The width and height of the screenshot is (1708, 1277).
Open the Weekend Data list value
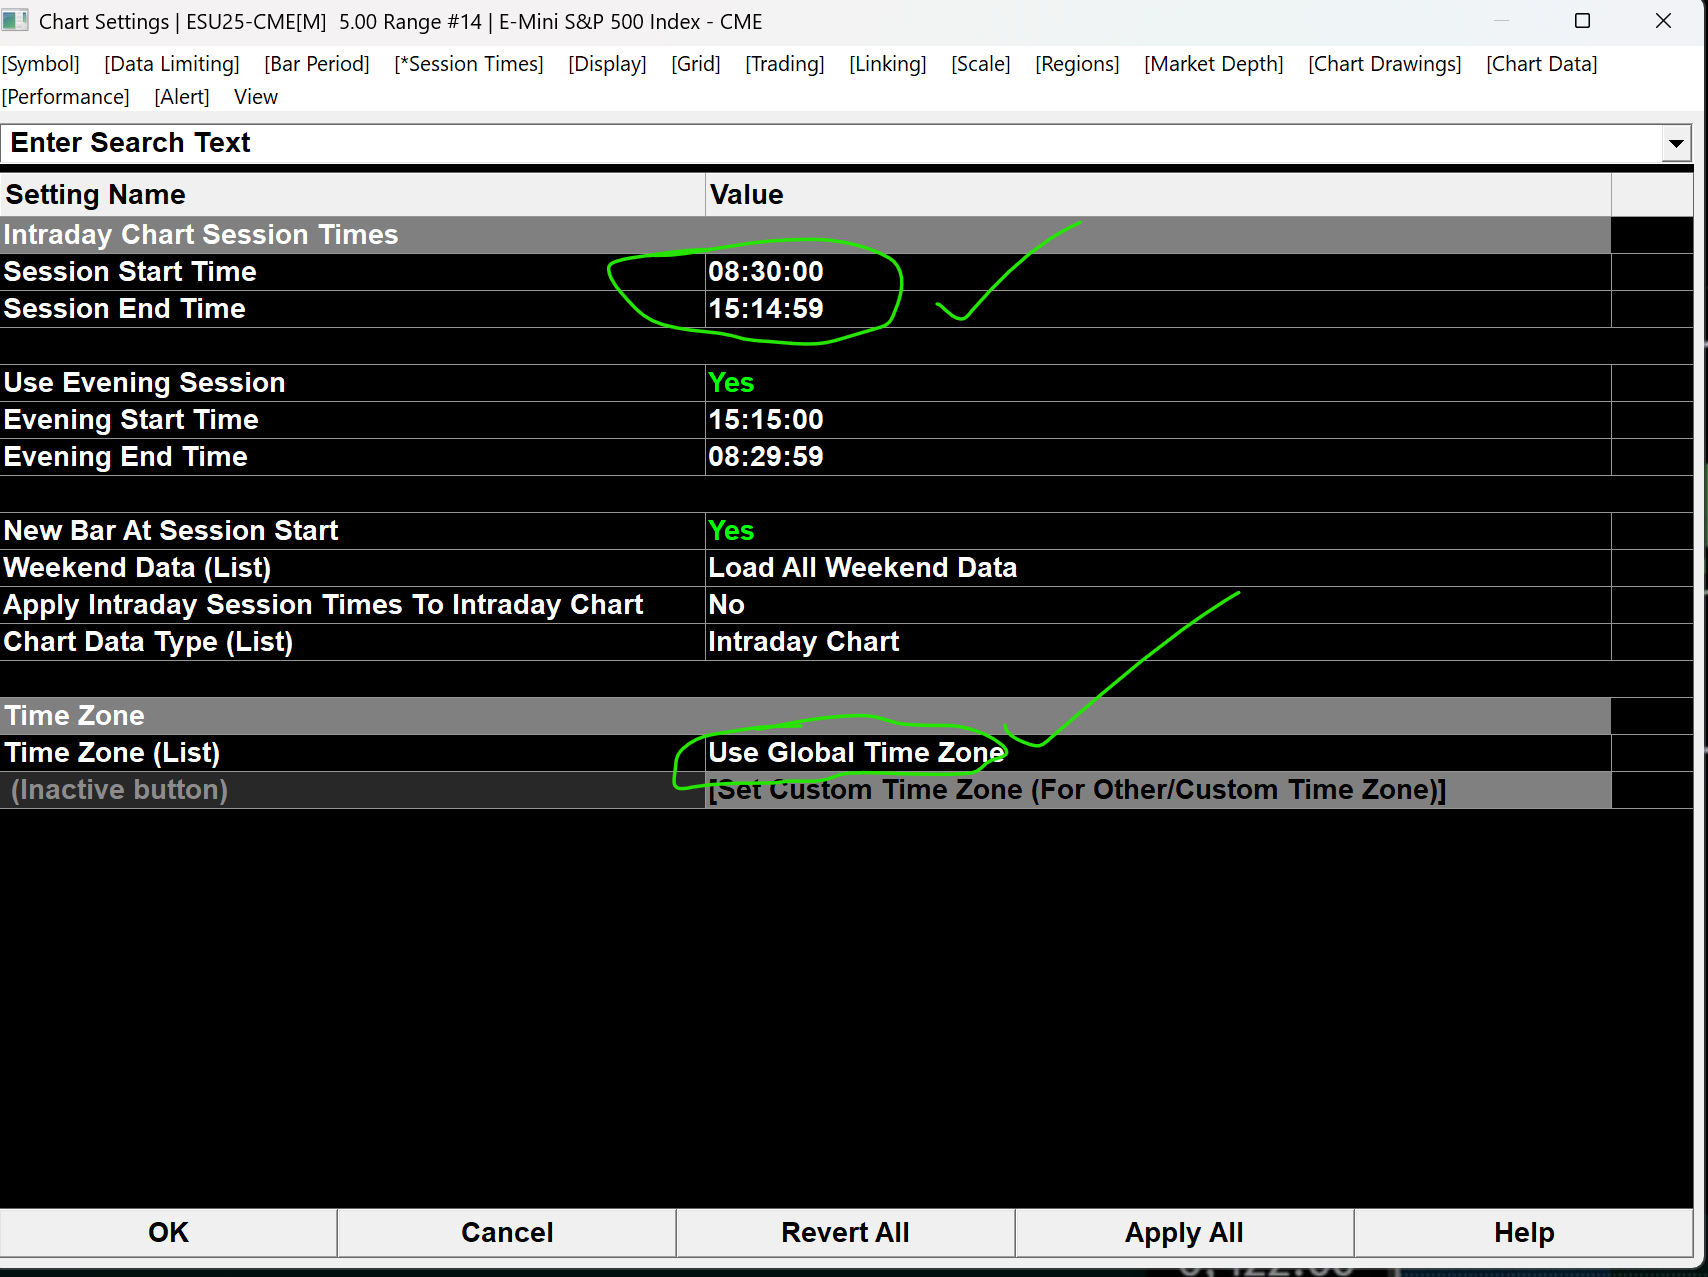pos(1158,568)
